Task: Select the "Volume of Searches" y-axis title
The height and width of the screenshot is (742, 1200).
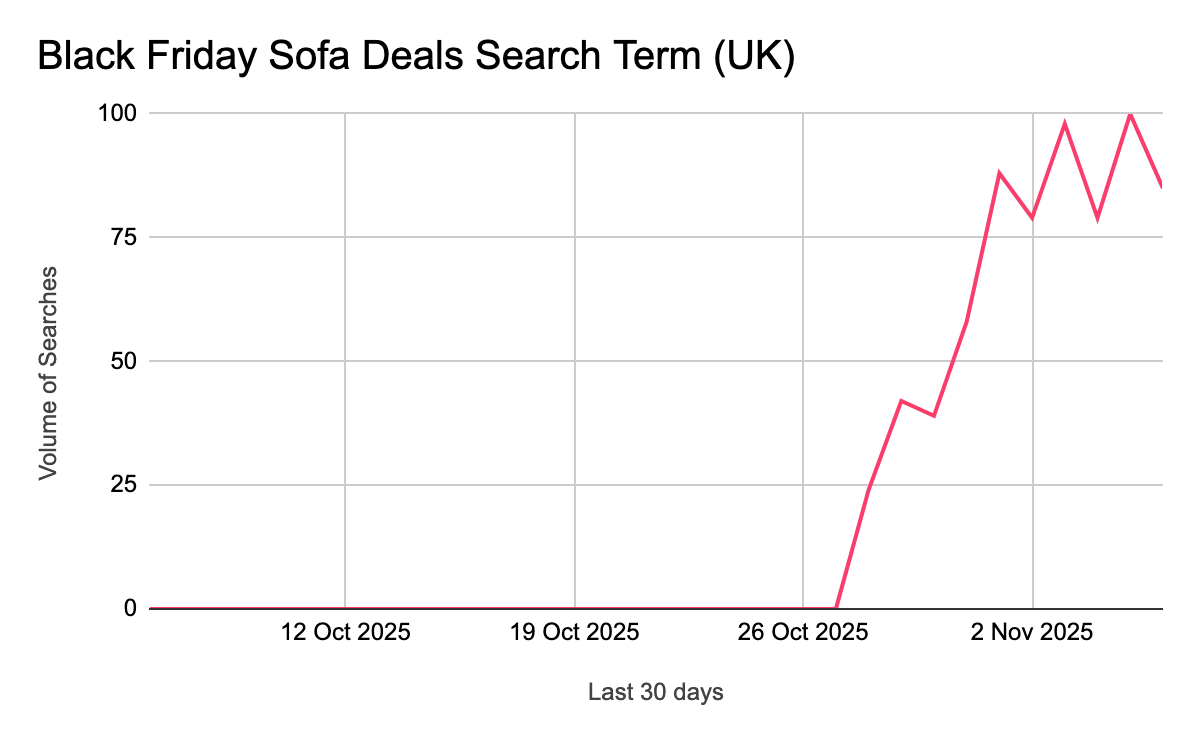Action: tap(47, 372)
